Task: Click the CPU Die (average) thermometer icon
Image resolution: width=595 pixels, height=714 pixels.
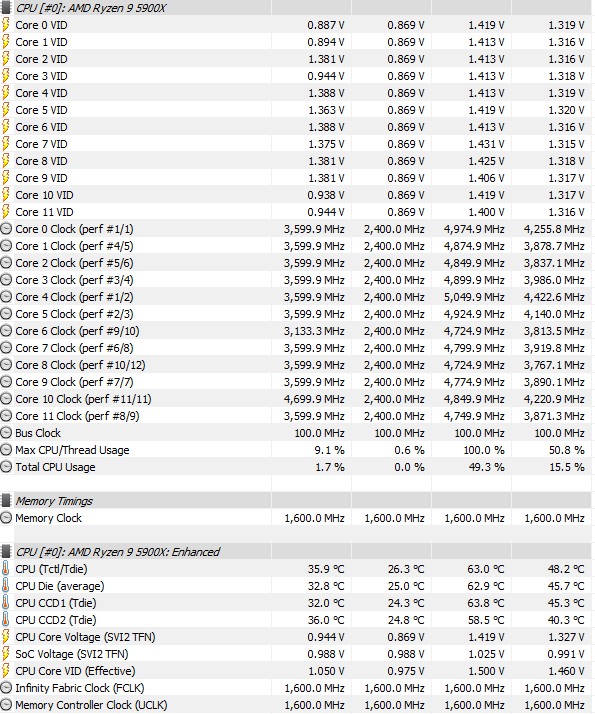Action: coord(5,586)
